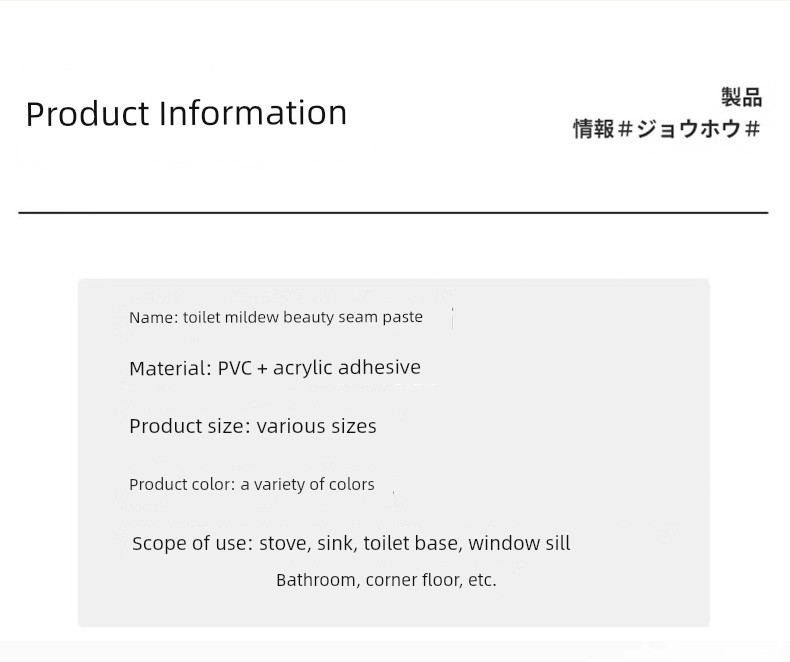The height and width of the screenshot is (662, 790).
Task: Select the Japanese 製品 text
Action: point(741,97)
